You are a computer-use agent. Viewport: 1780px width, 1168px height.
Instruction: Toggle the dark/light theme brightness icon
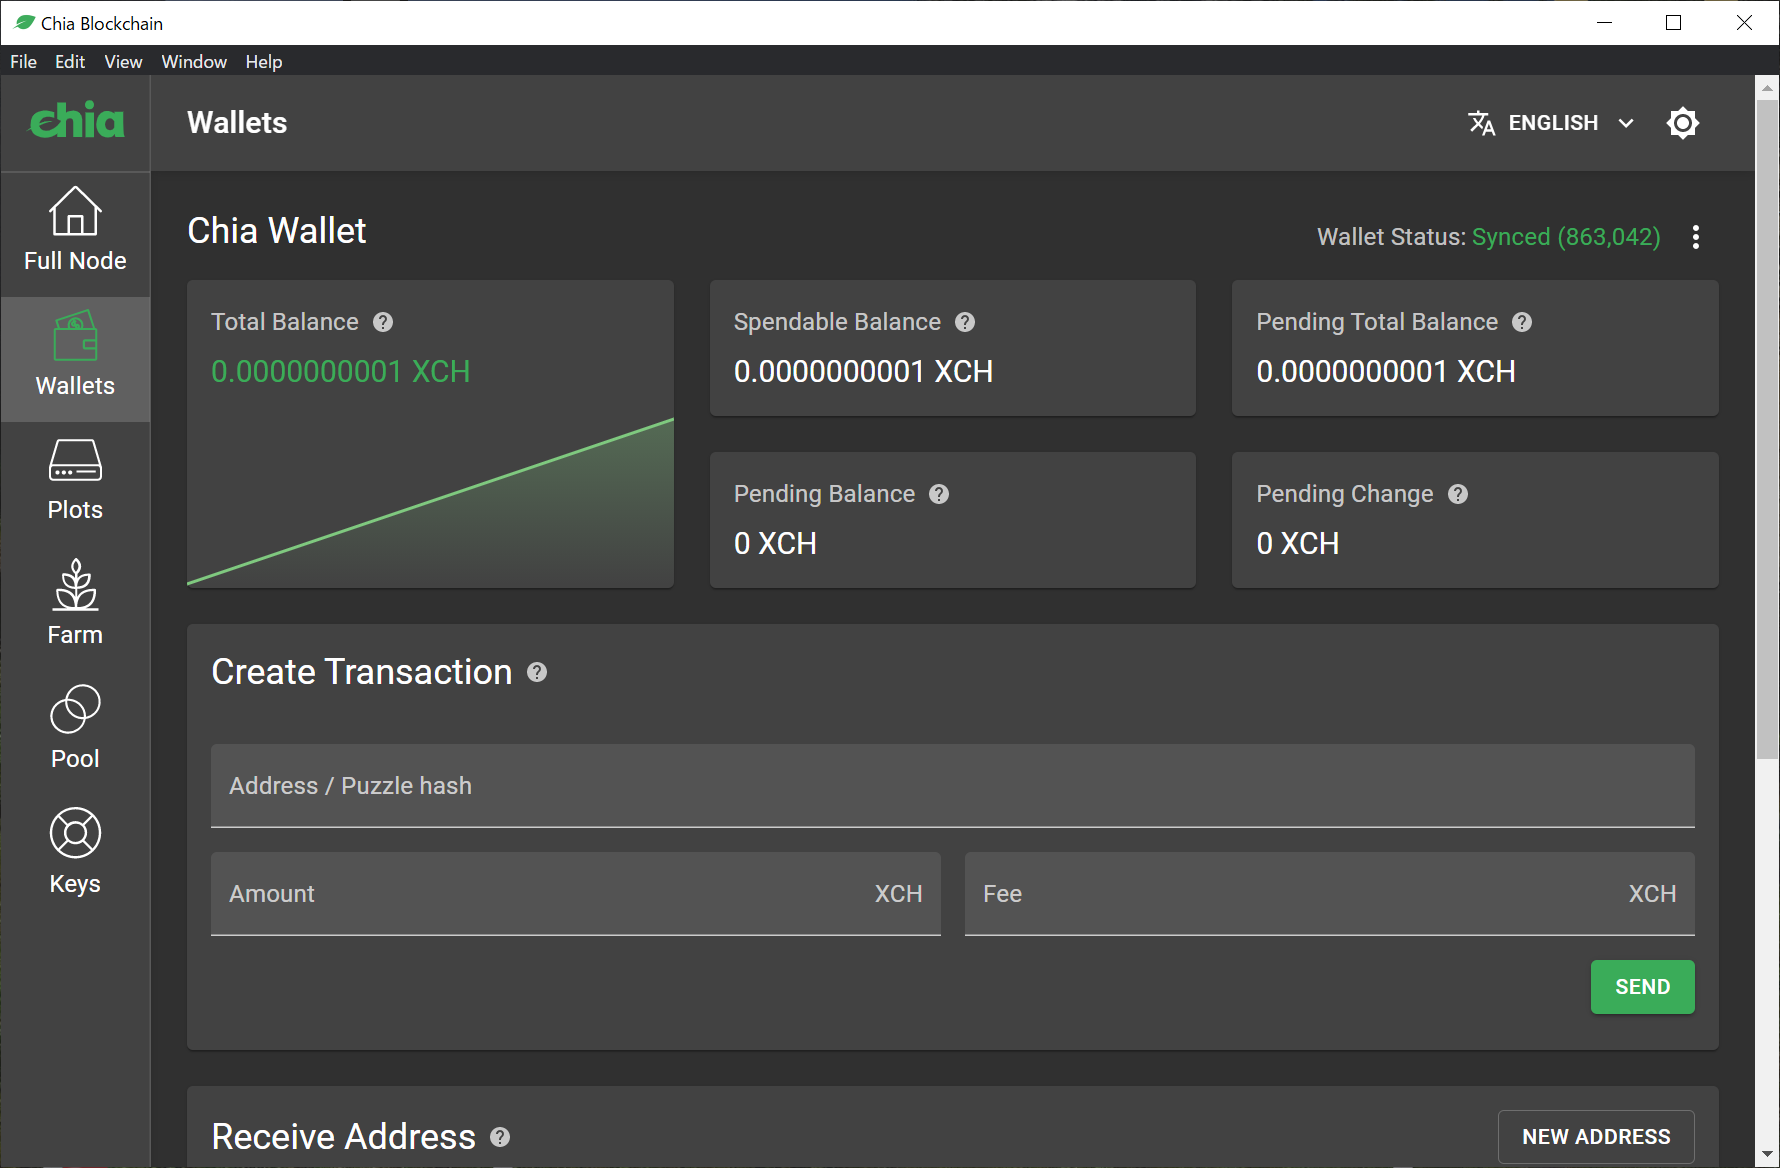(x=1683, y=123)
